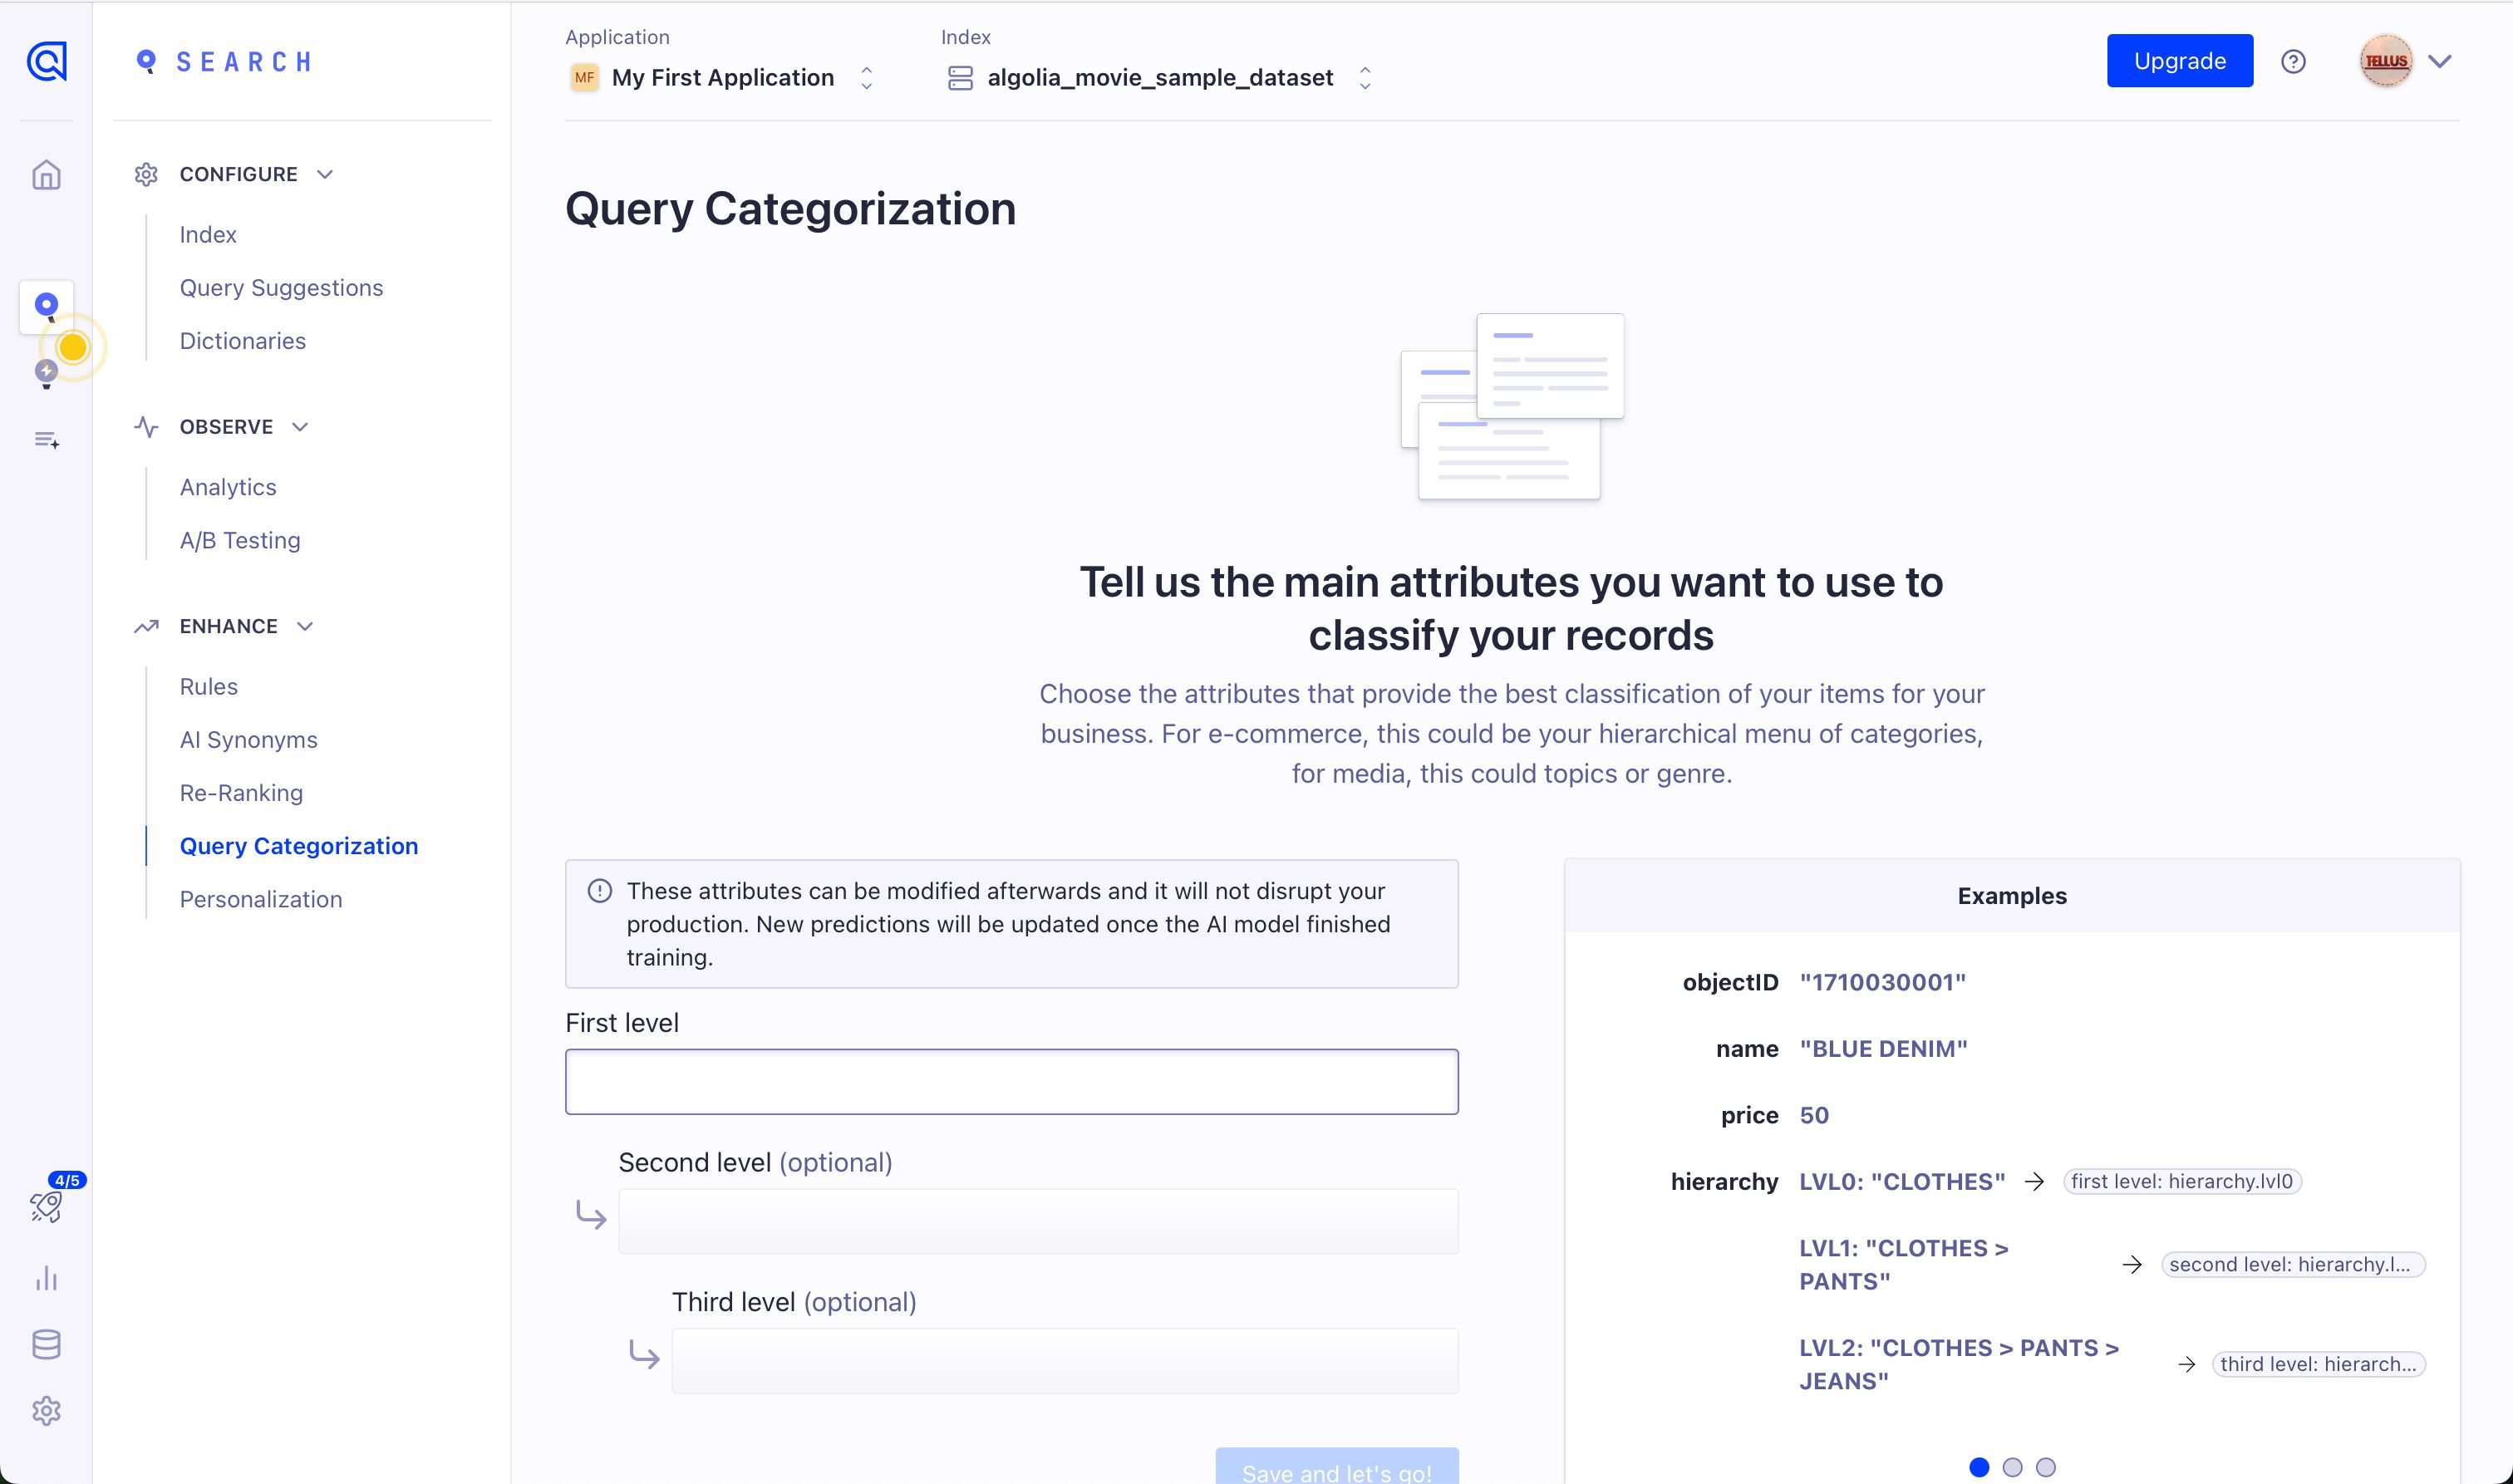Click the Upgrade button
Image resolution: width=2513 pixels, height=1484 pixels.
click(x=2179, y=61)
